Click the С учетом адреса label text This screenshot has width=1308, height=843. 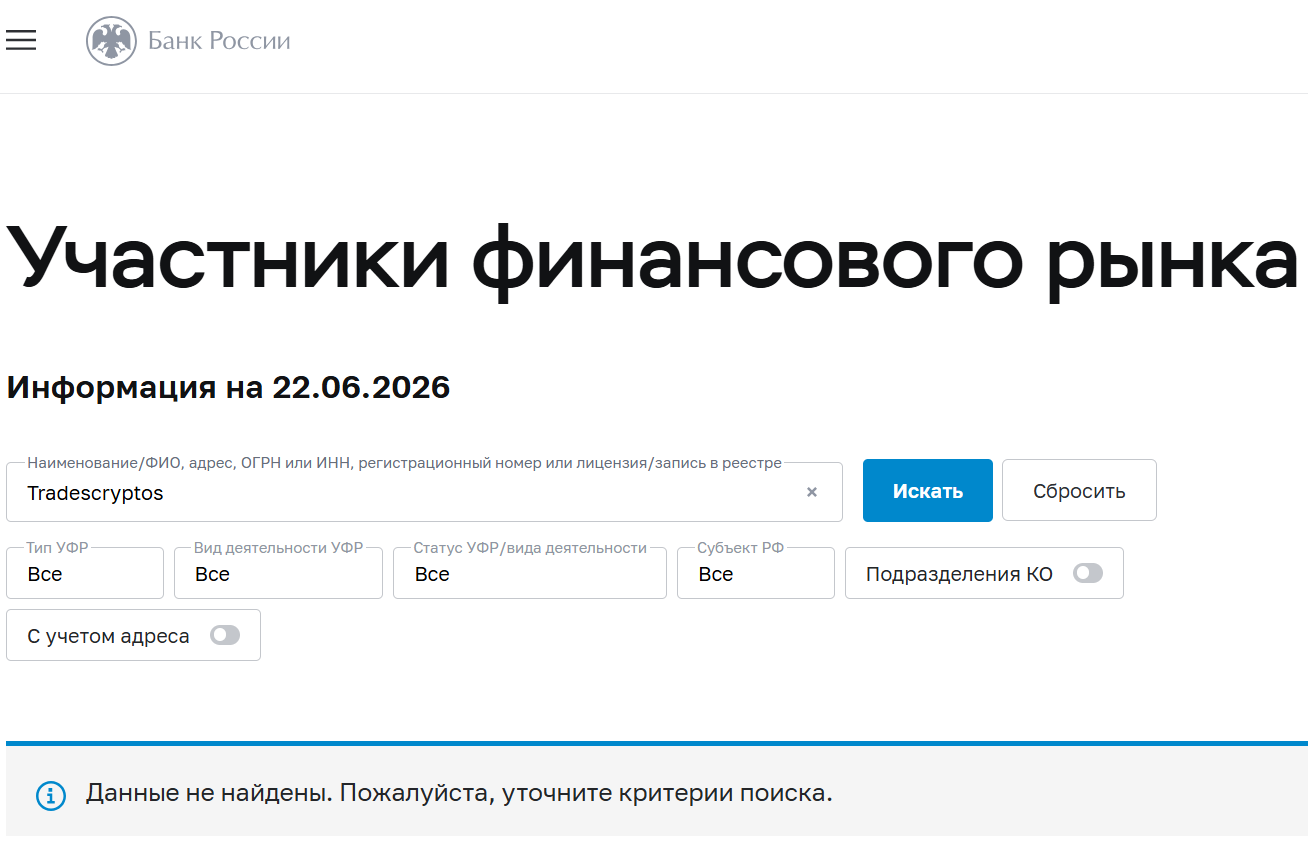[x=108, y=636]
